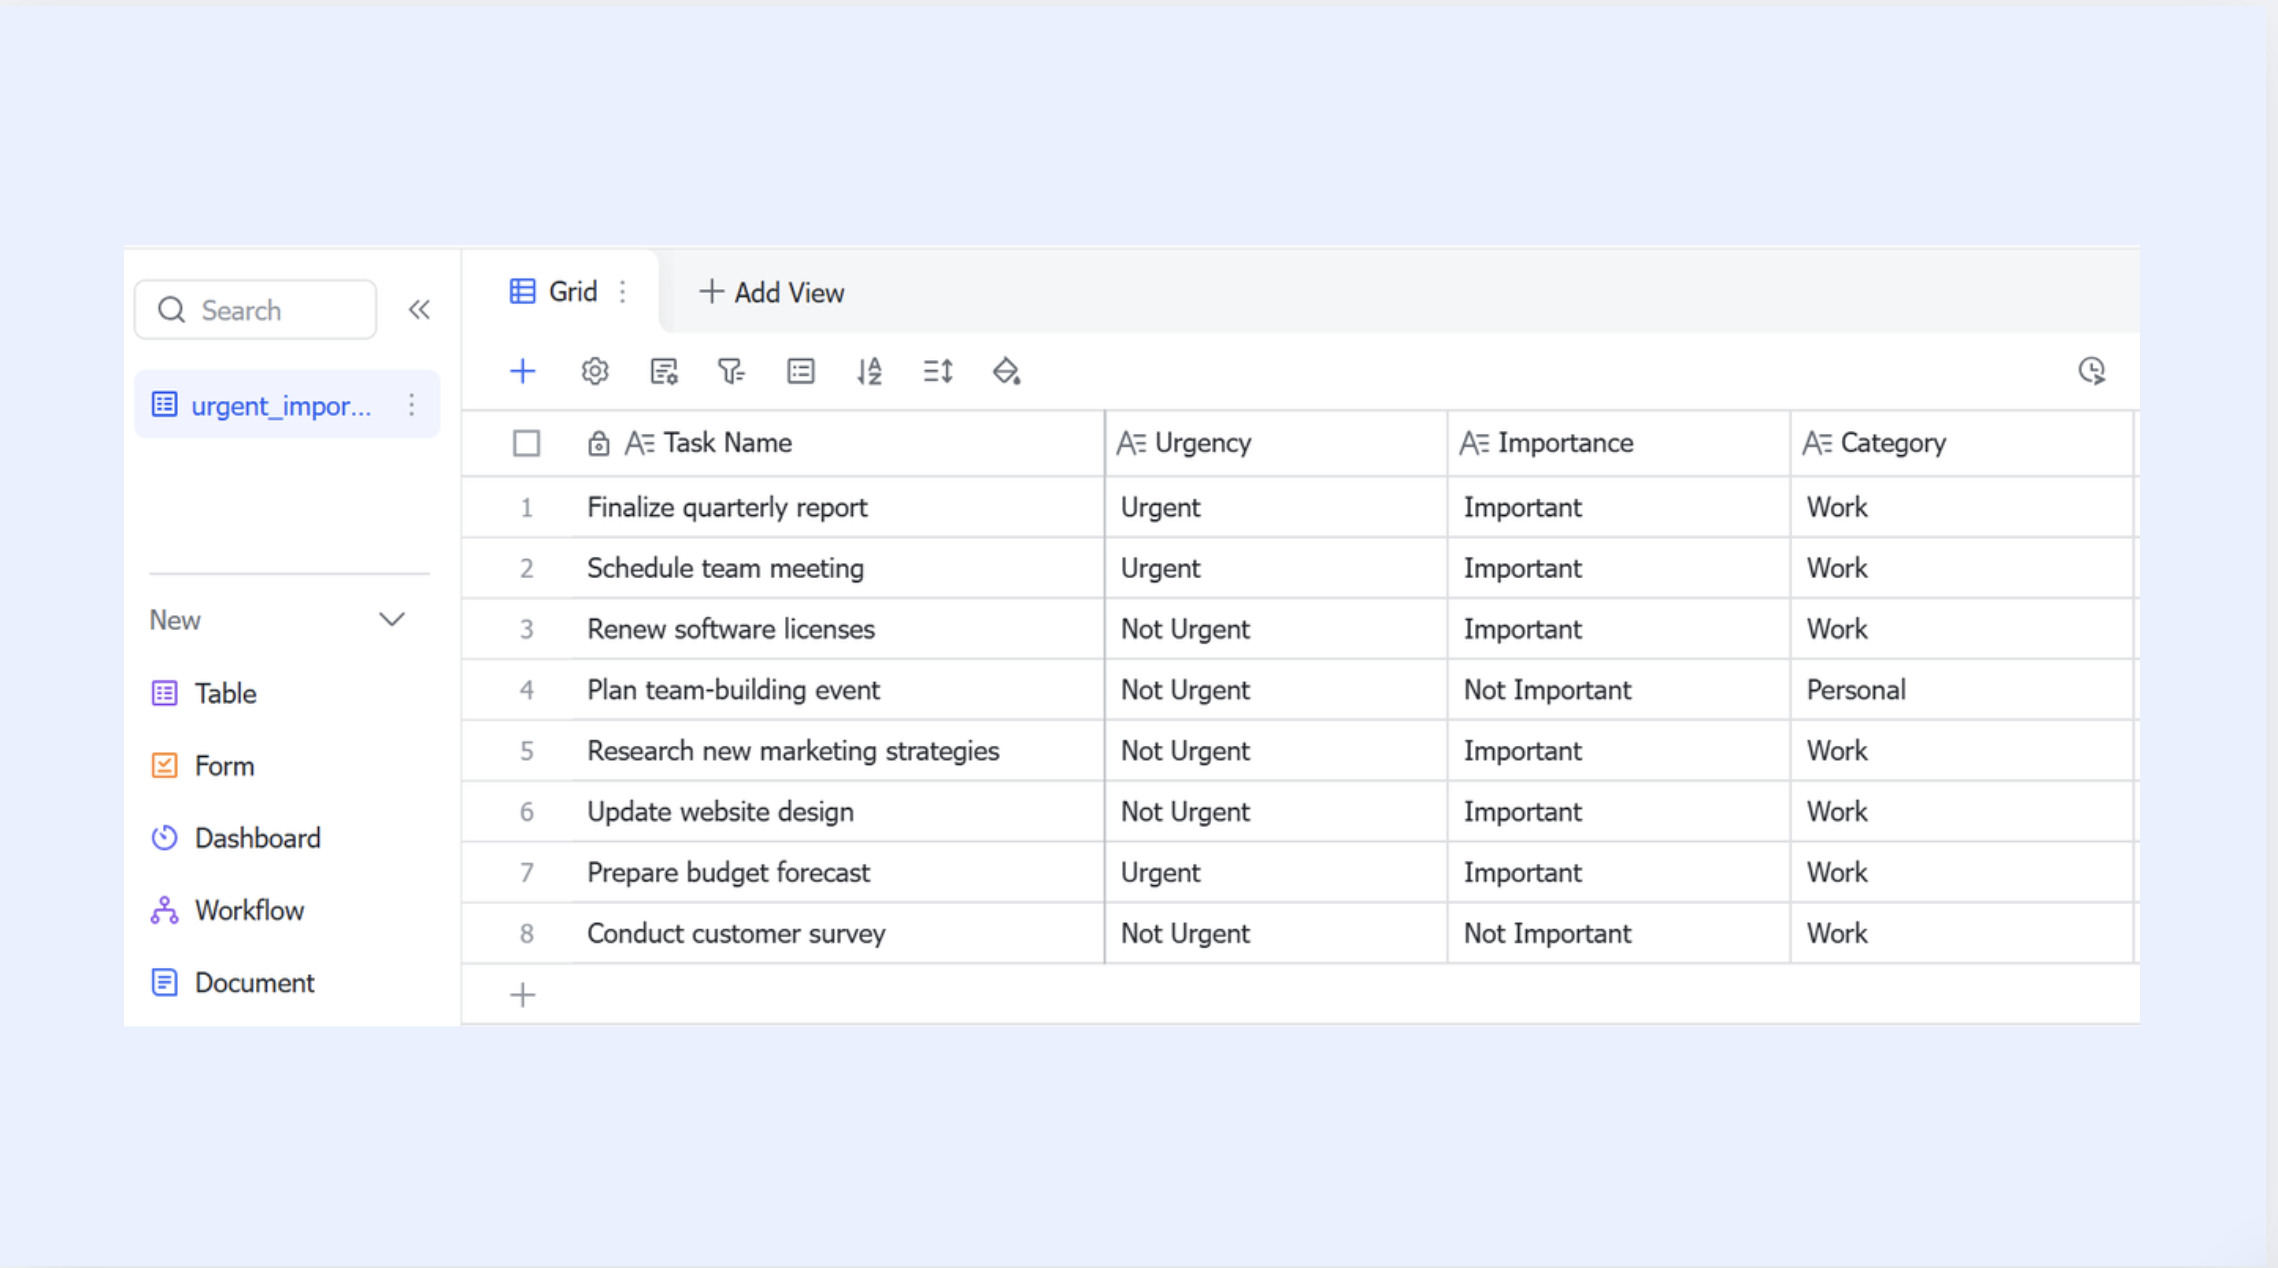
Task: Click the 'Personal' category cell
Action: [x=1962, y=690]
